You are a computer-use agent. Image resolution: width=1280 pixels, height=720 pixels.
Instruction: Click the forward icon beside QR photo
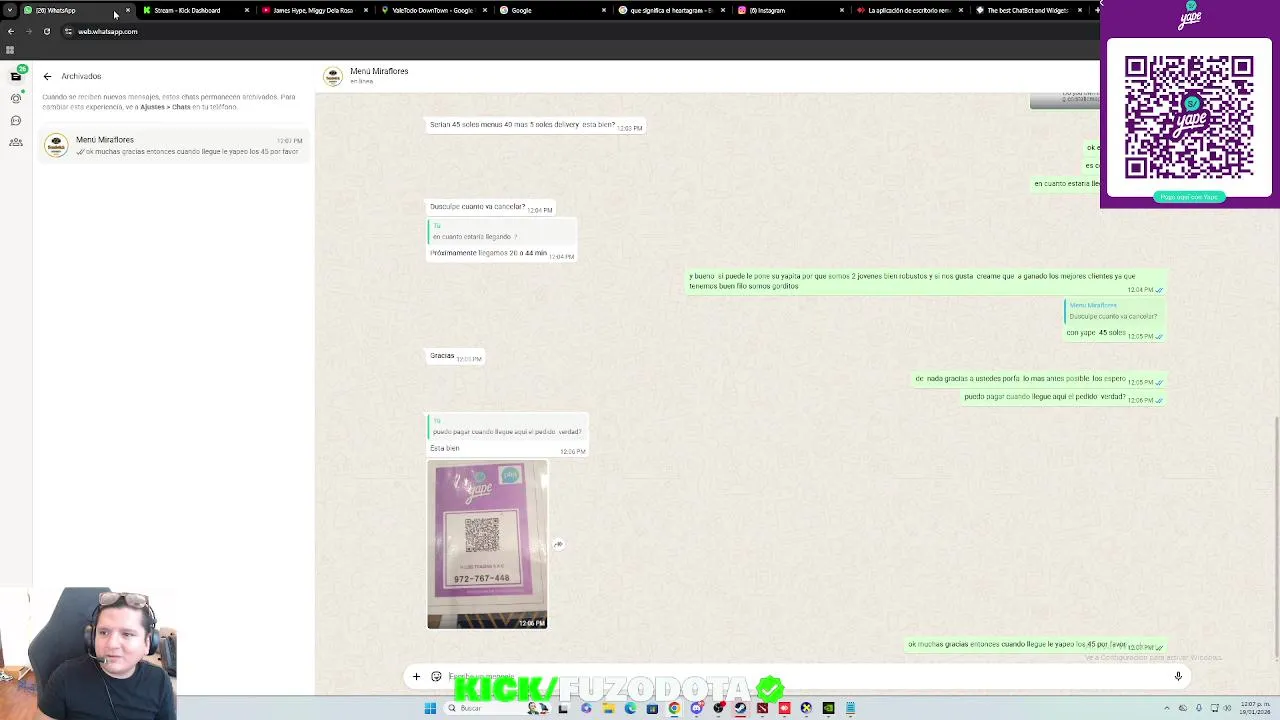[x=558, y=544]
